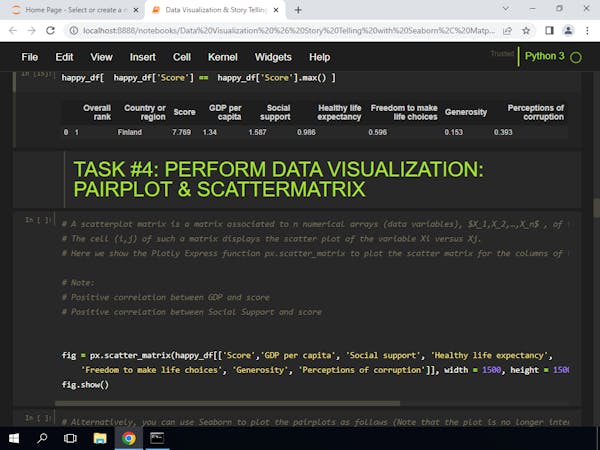This screenshot has height=450, width=600.
Task: Click the browser forward arrow
Action: click(x=31, y=31)
